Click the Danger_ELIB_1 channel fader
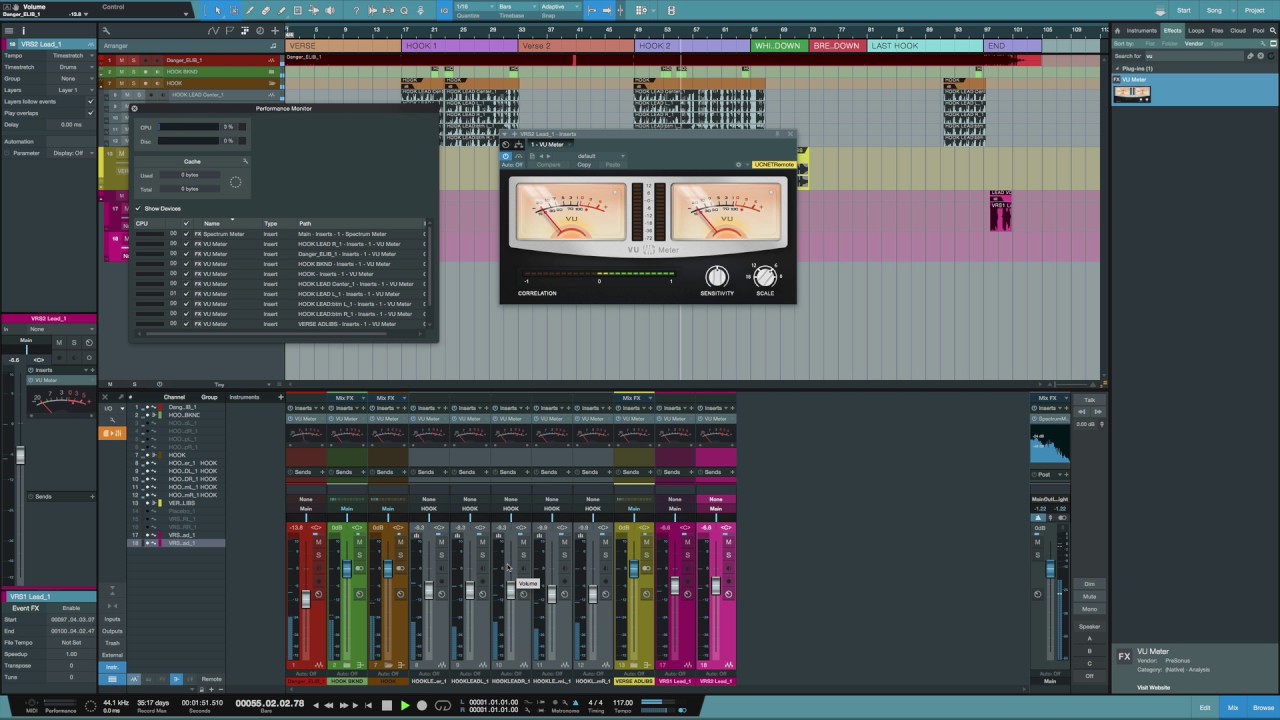Screen dimensions: 1280x720 pos(305,598)
